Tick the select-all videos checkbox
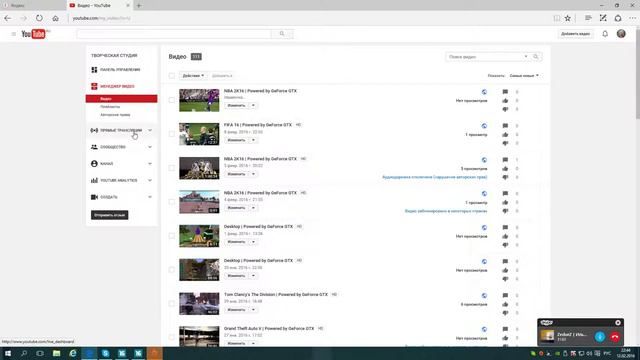The width and height of the screenshot is (640, 360). [x=172, y=76]
